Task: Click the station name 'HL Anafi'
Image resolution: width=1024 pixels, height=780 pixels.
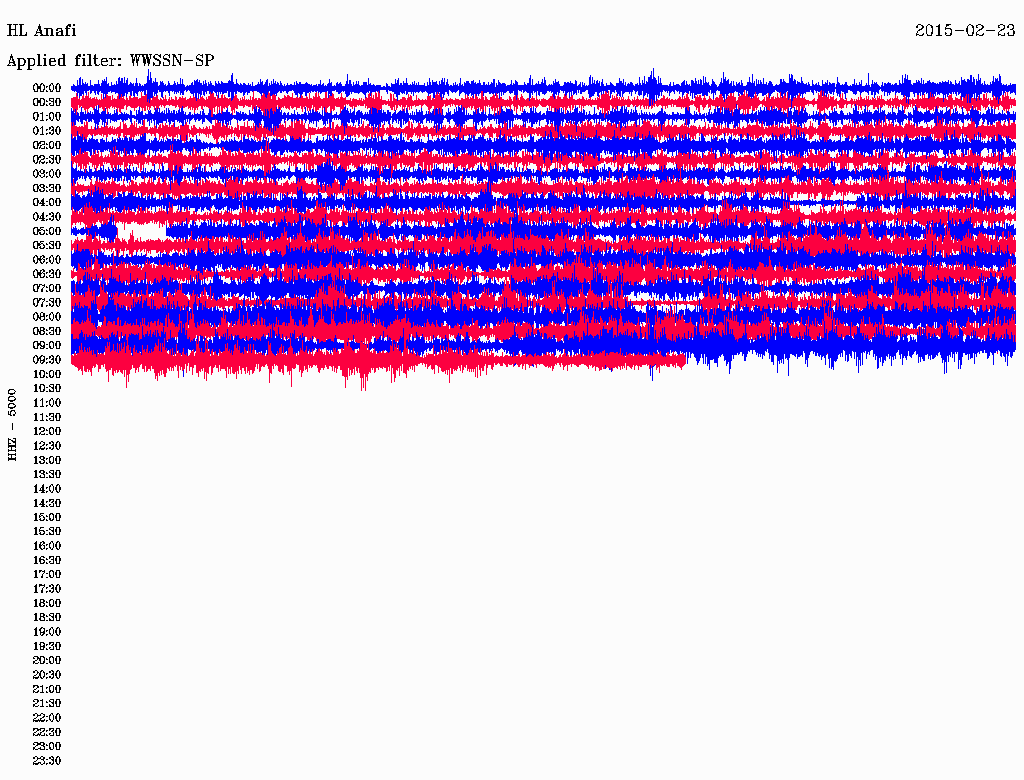Action: point(41,31)
